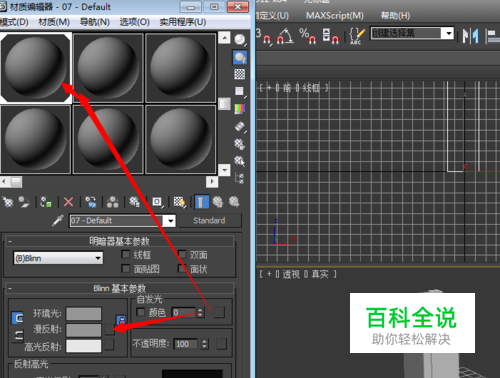Open the (B)Blinn shader dropdown
500x378 pixels.
pyautogui.click(x=58, y=258)
